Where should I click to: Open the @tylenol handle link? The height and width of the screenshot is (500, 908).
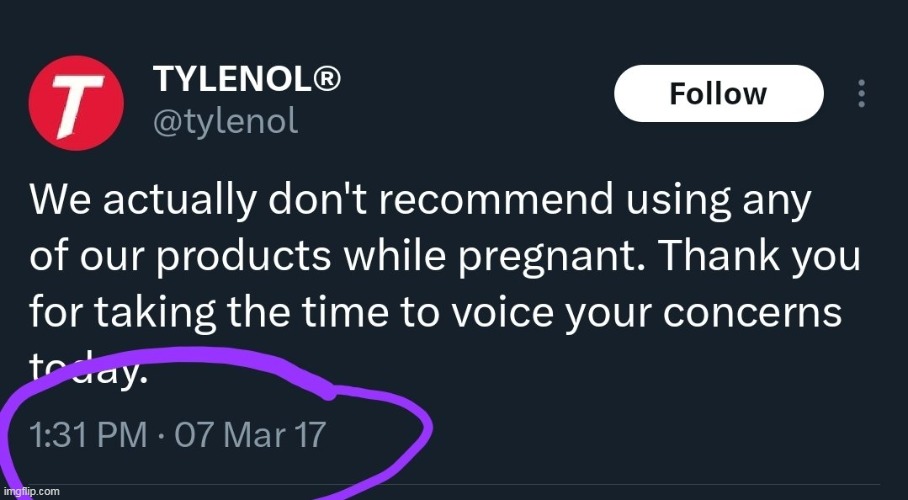tap(225, 121)
